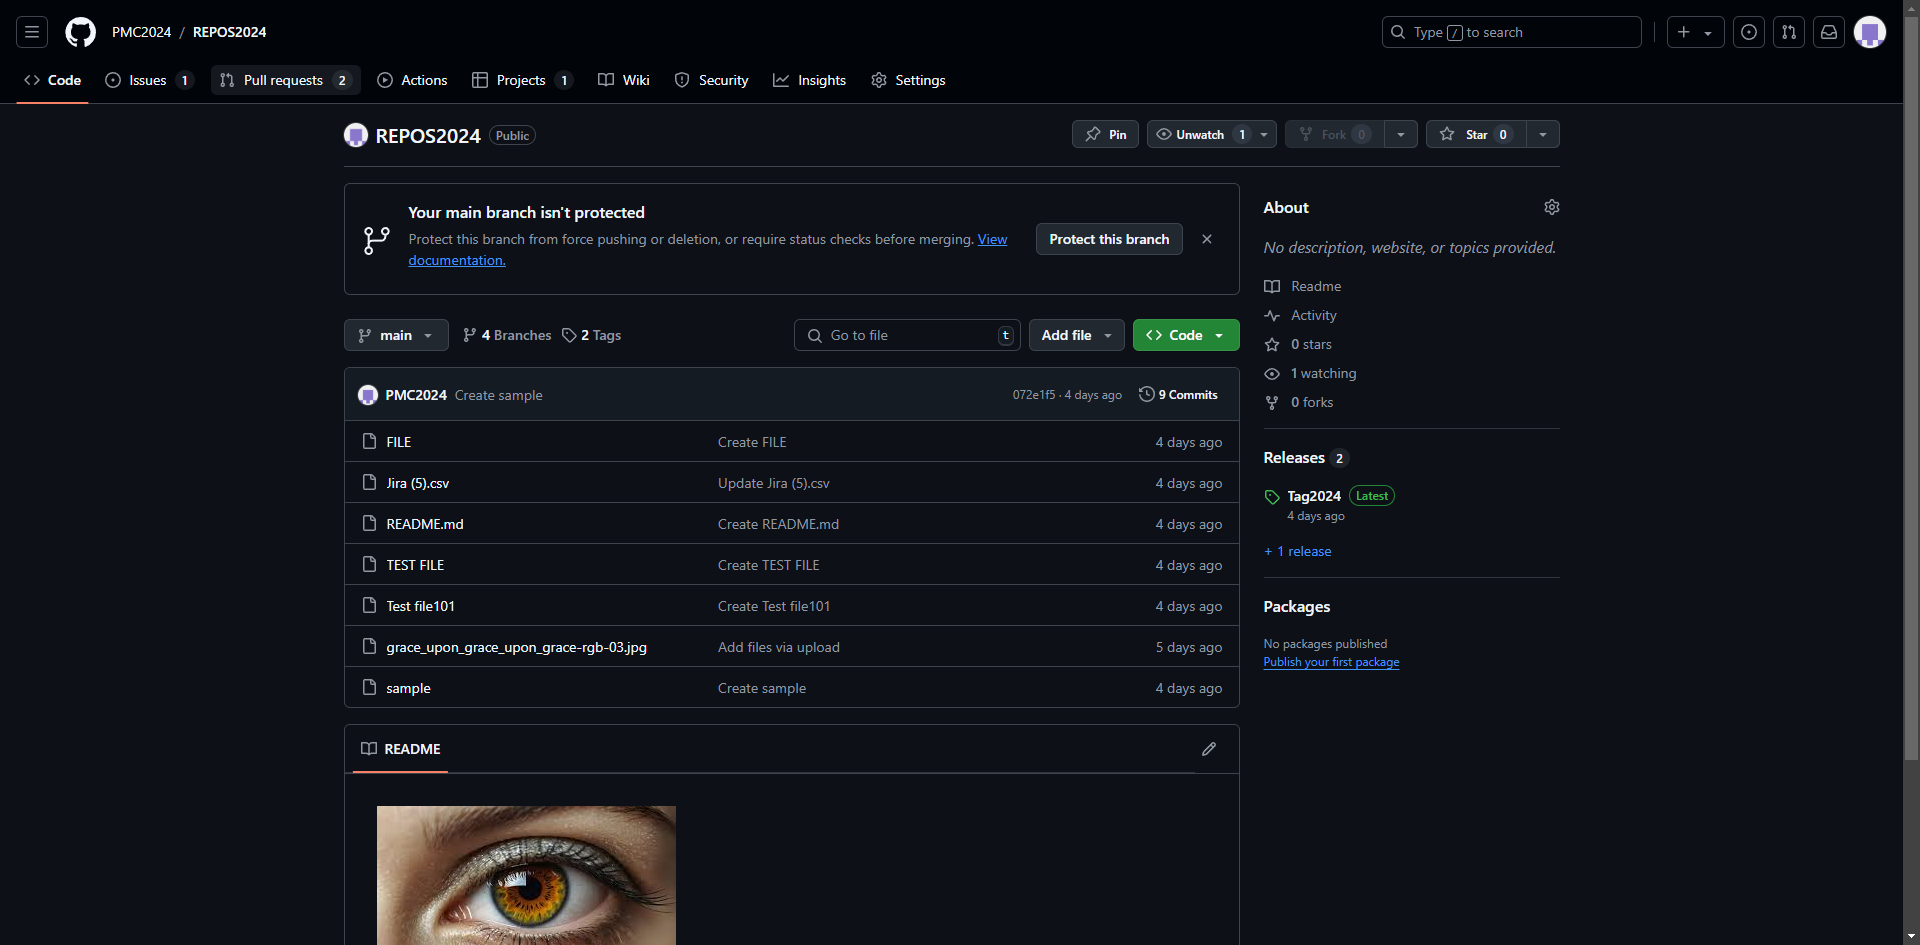This screenshot has width=1920, height=945.
Task: Star the REPOS2024 repository
Action: point(1476,134)
